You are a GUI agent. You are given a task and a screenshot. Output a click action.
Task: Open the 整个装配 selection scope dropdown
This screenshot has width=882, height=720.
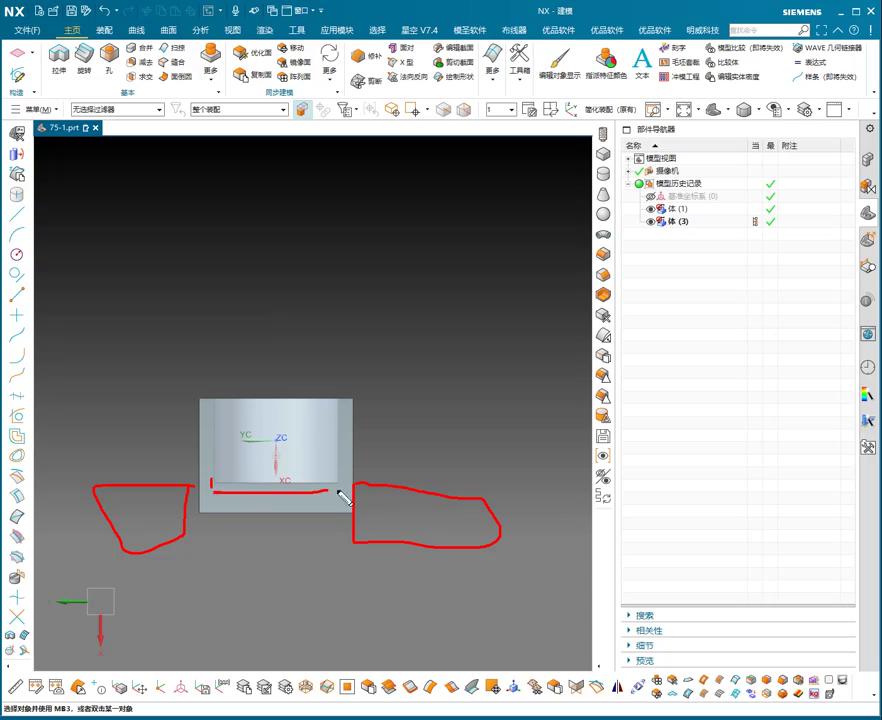coord(239,109)
